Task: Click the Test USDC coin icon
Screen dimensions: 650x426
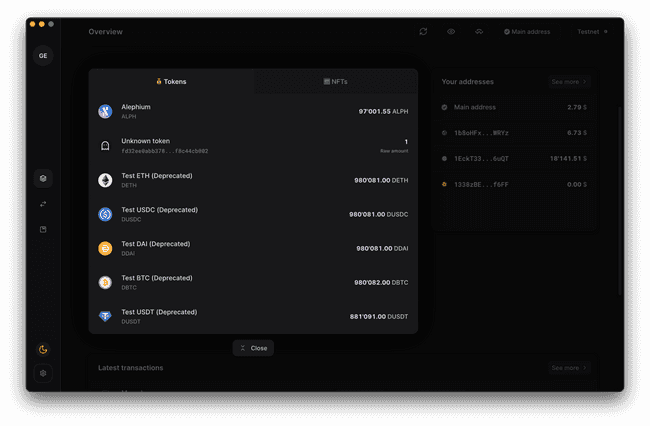Action: point(105,214)
